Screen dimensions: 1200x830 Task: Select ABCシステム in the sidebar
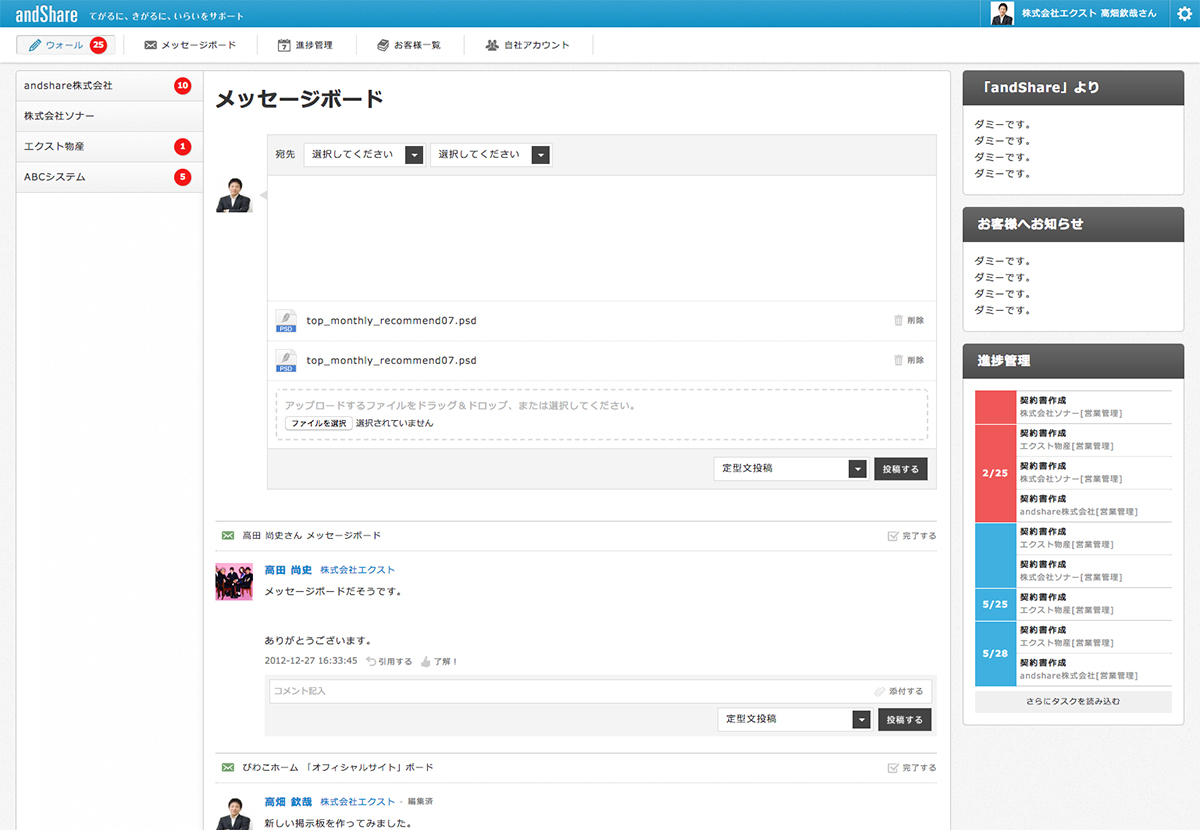pos(110,177)
